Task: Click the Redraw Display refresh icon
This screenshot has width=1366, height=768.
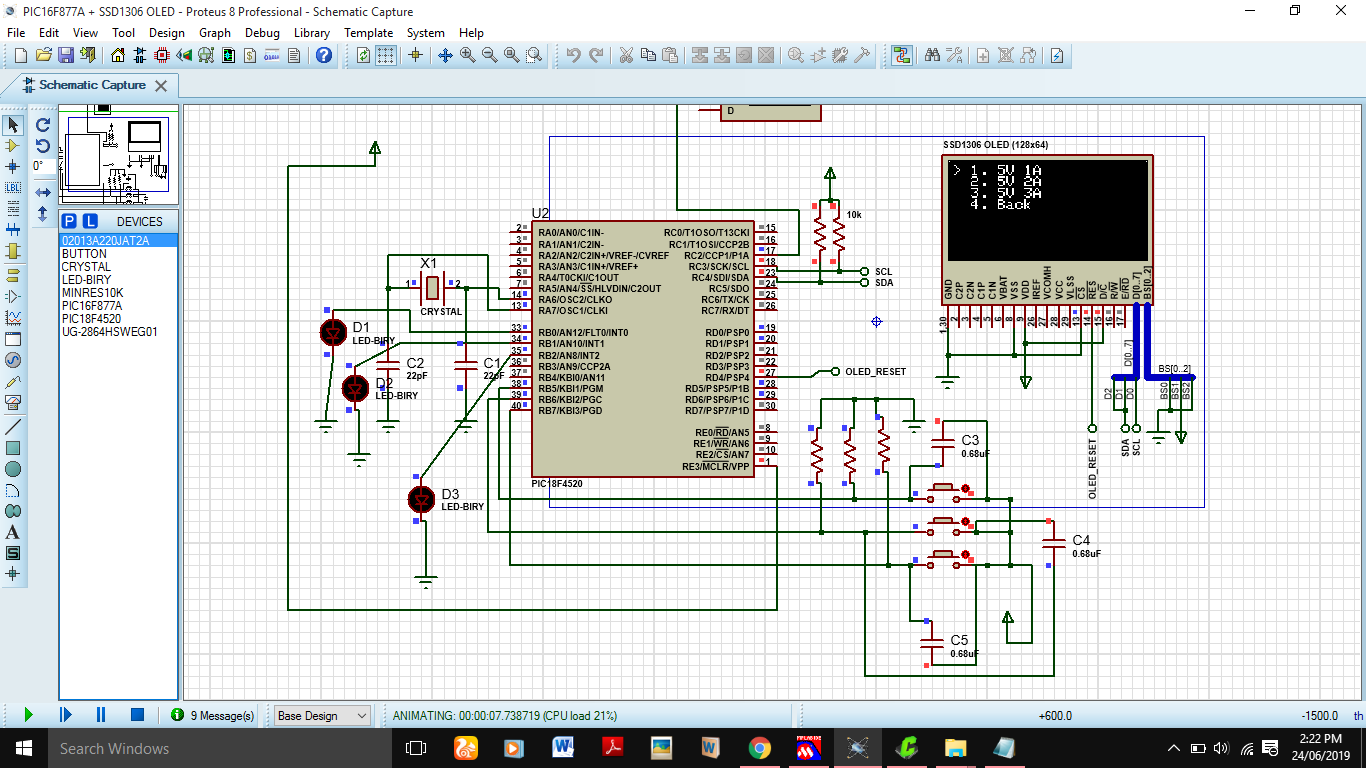Action: 363,55
